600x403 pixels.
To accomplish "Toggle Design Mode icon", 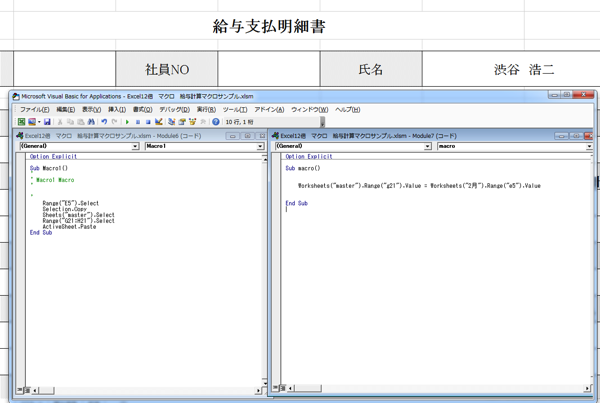I will click(x=158, y=122).
